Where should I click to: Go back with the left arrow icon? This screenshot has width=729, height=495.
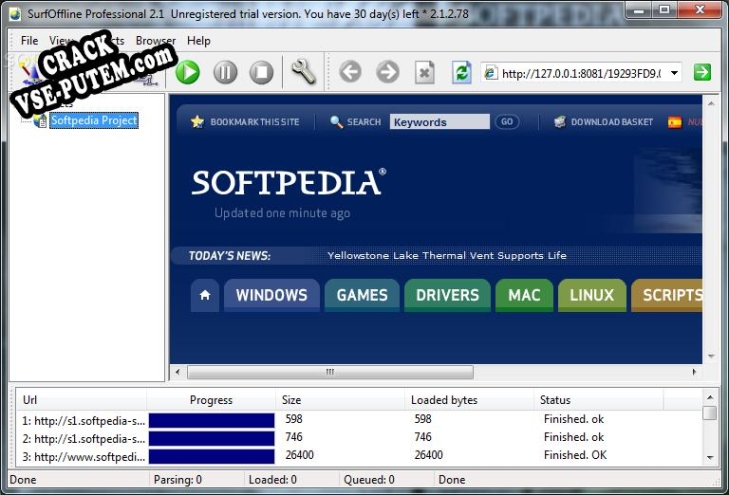[x=350, y=72]
